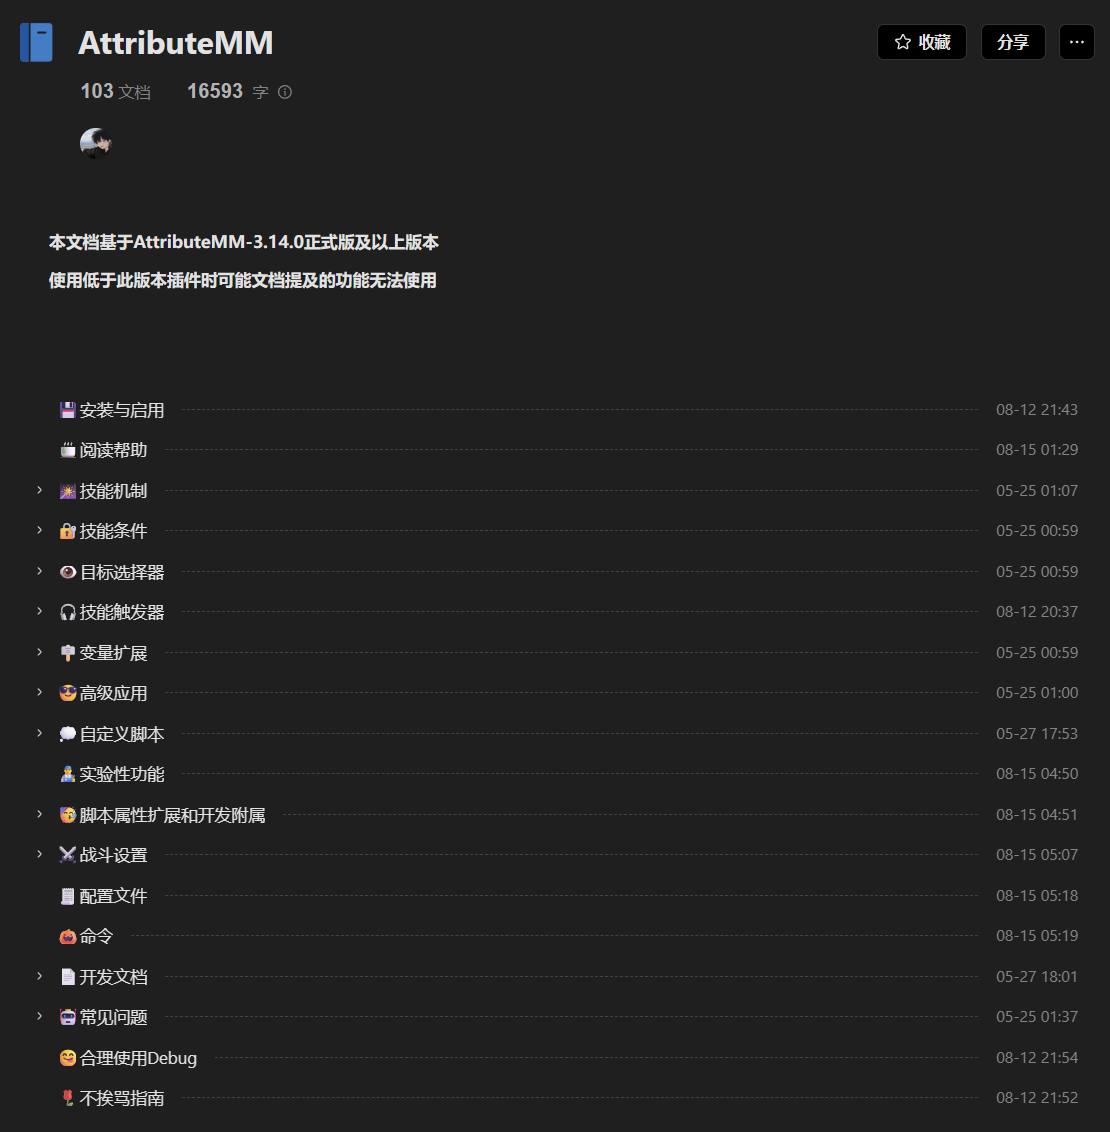Click the author avatar thumbnail
This screenshot has width=1110, height=1132.
[95, 143]
